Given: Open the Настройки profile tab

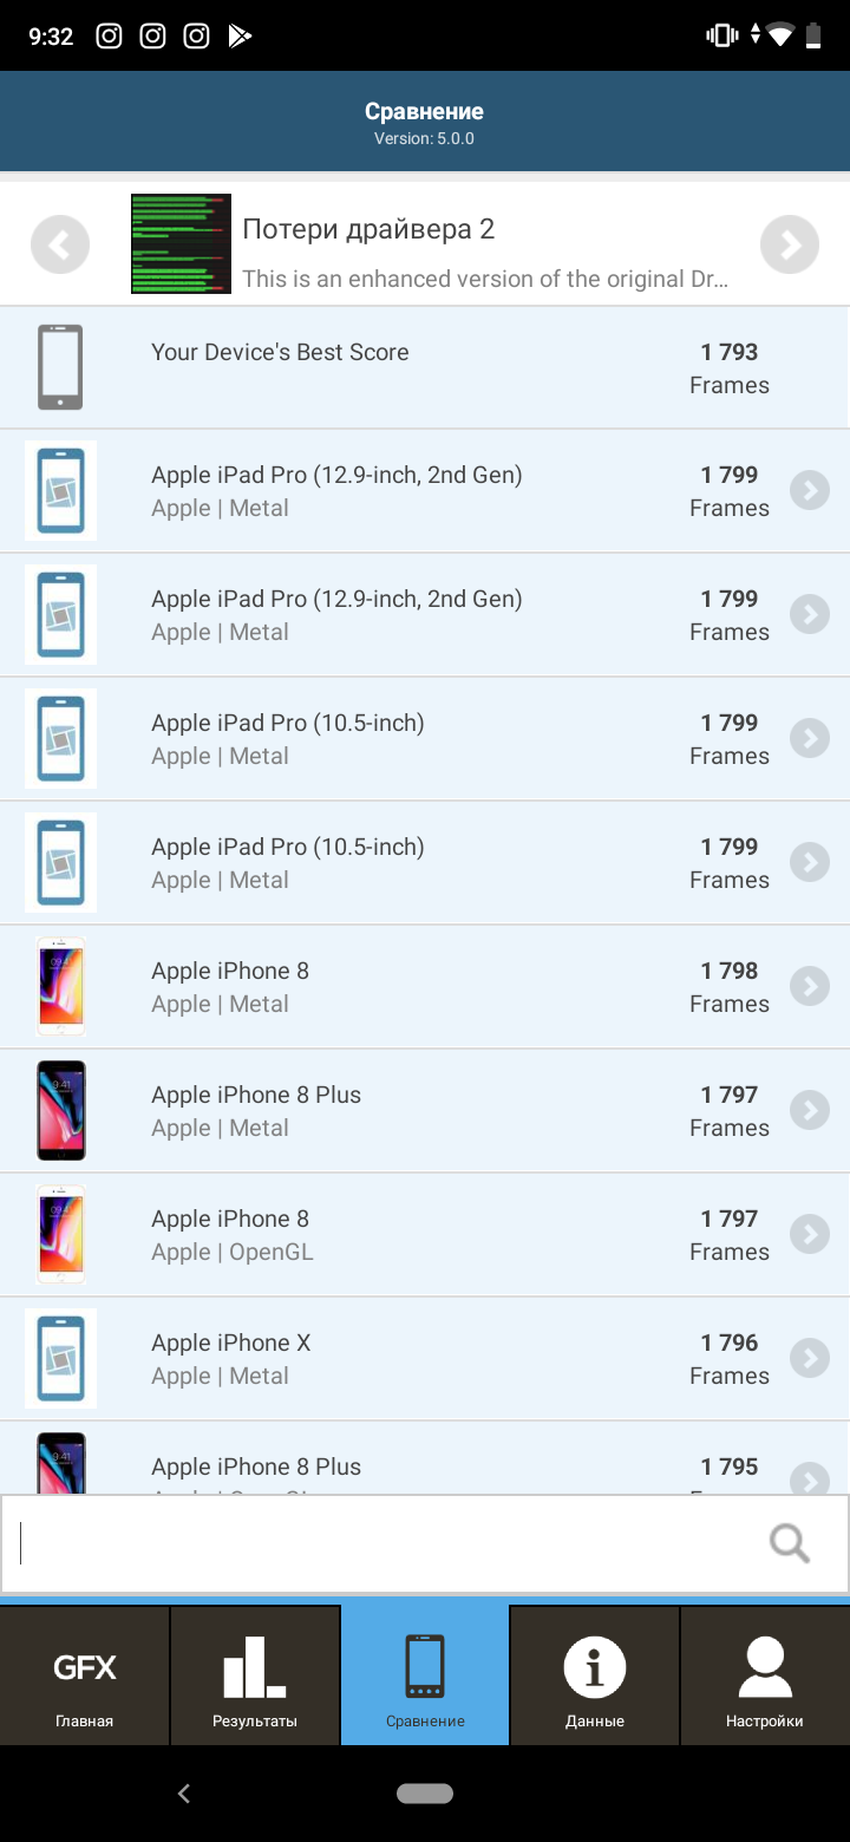Looking at the screenshot, I should tap(765, 1676).
